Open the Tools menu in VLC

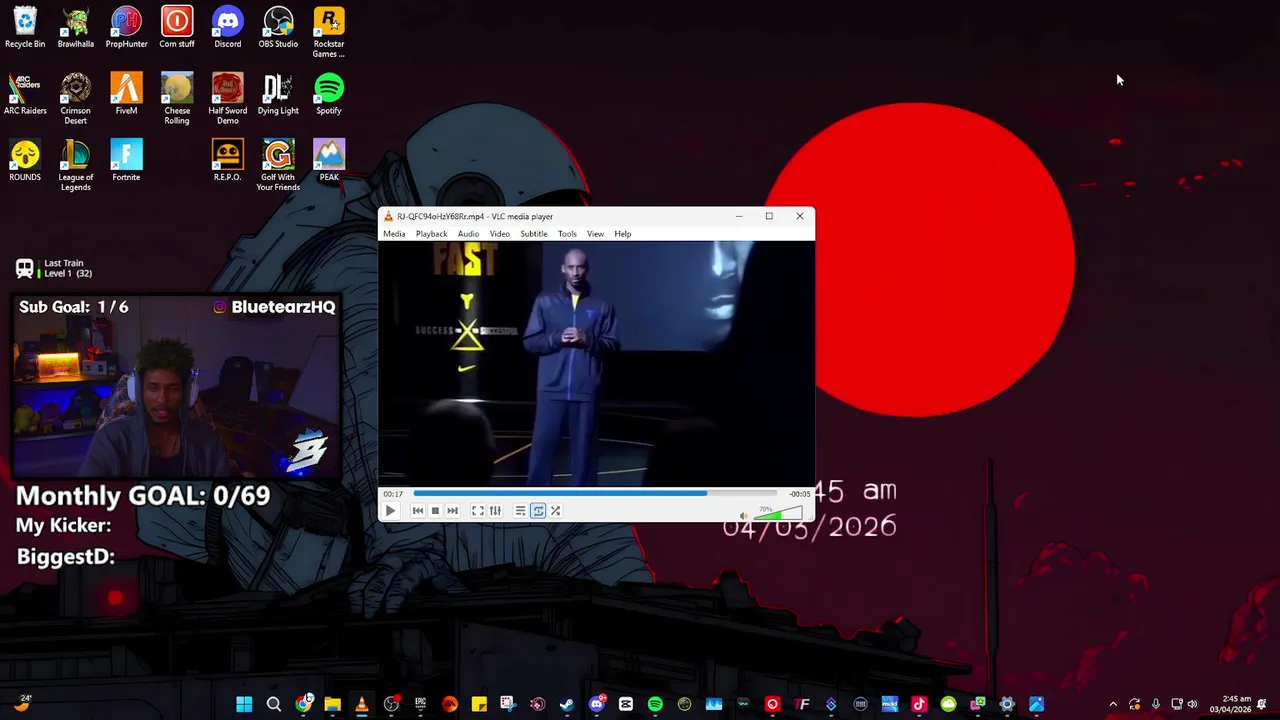click(567, 234)
